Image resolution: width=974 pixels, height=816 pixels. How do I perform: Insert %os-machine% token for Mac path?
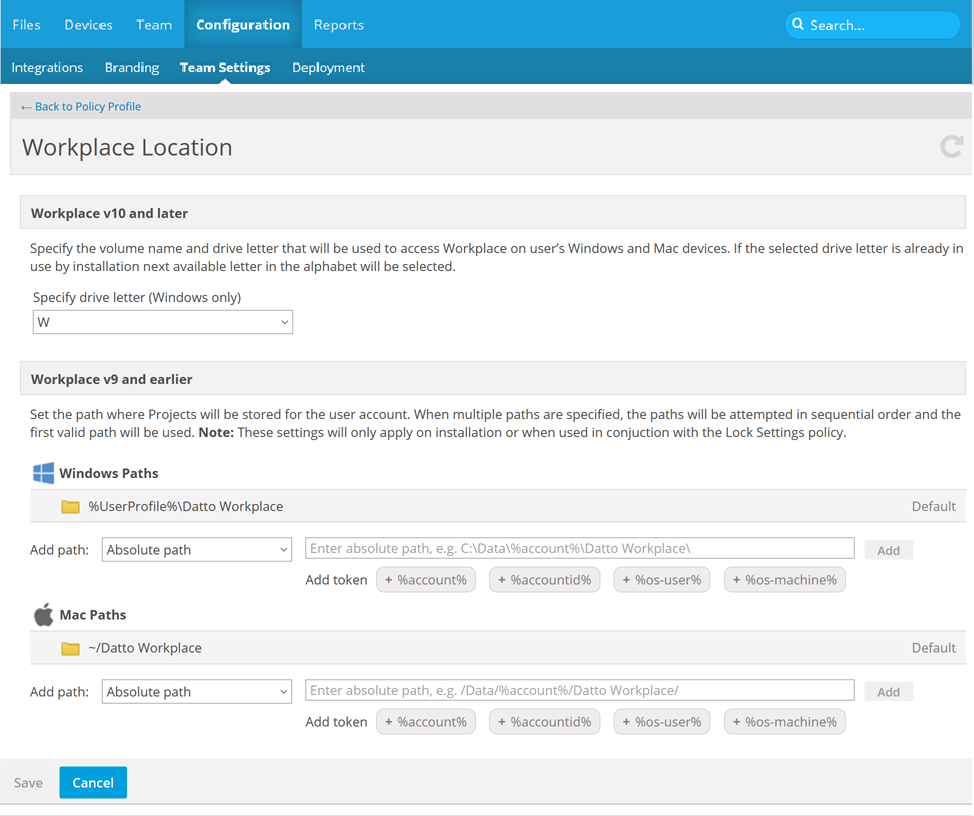(785, 722)
